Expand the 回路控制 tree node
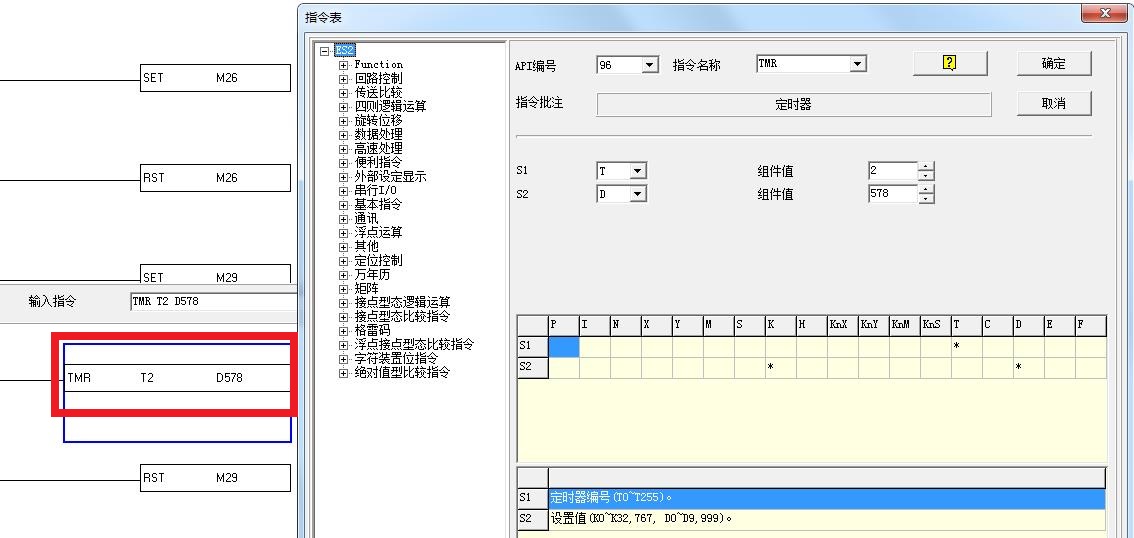 pos(344,78)
